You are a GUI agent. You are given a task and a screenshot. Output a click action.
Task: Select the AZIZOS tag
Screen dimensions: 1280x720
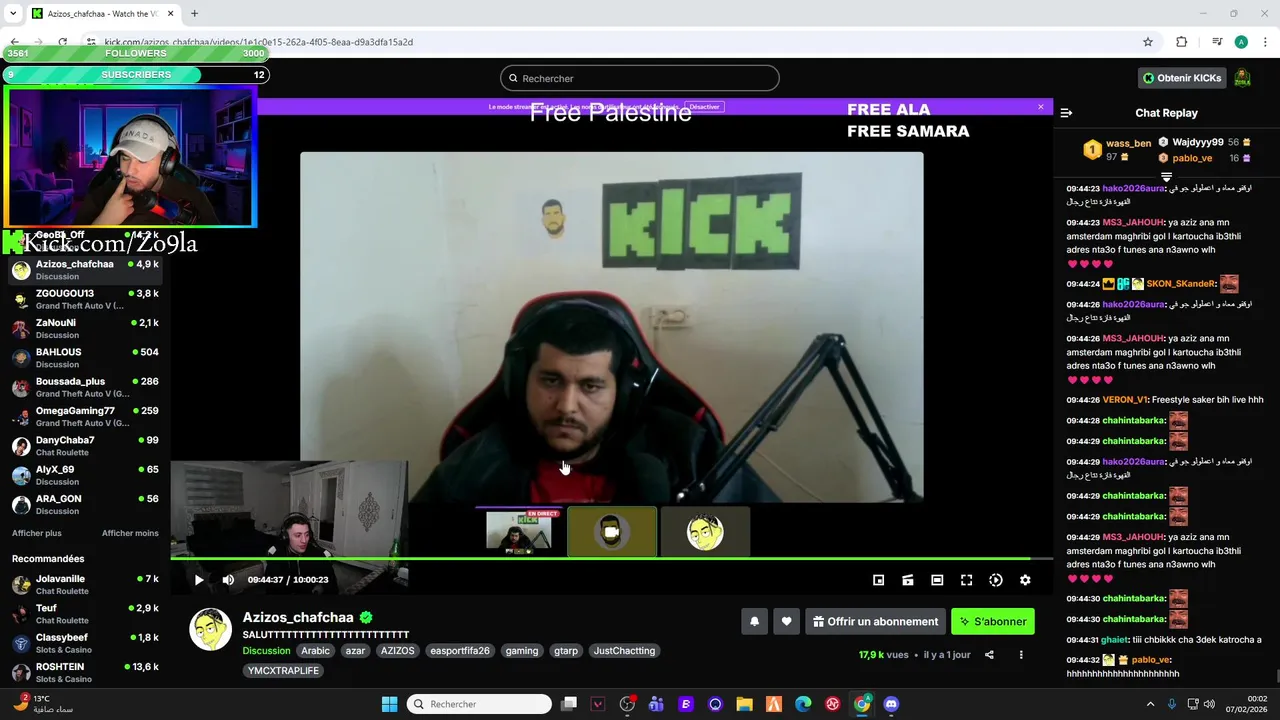coord(397,651)
